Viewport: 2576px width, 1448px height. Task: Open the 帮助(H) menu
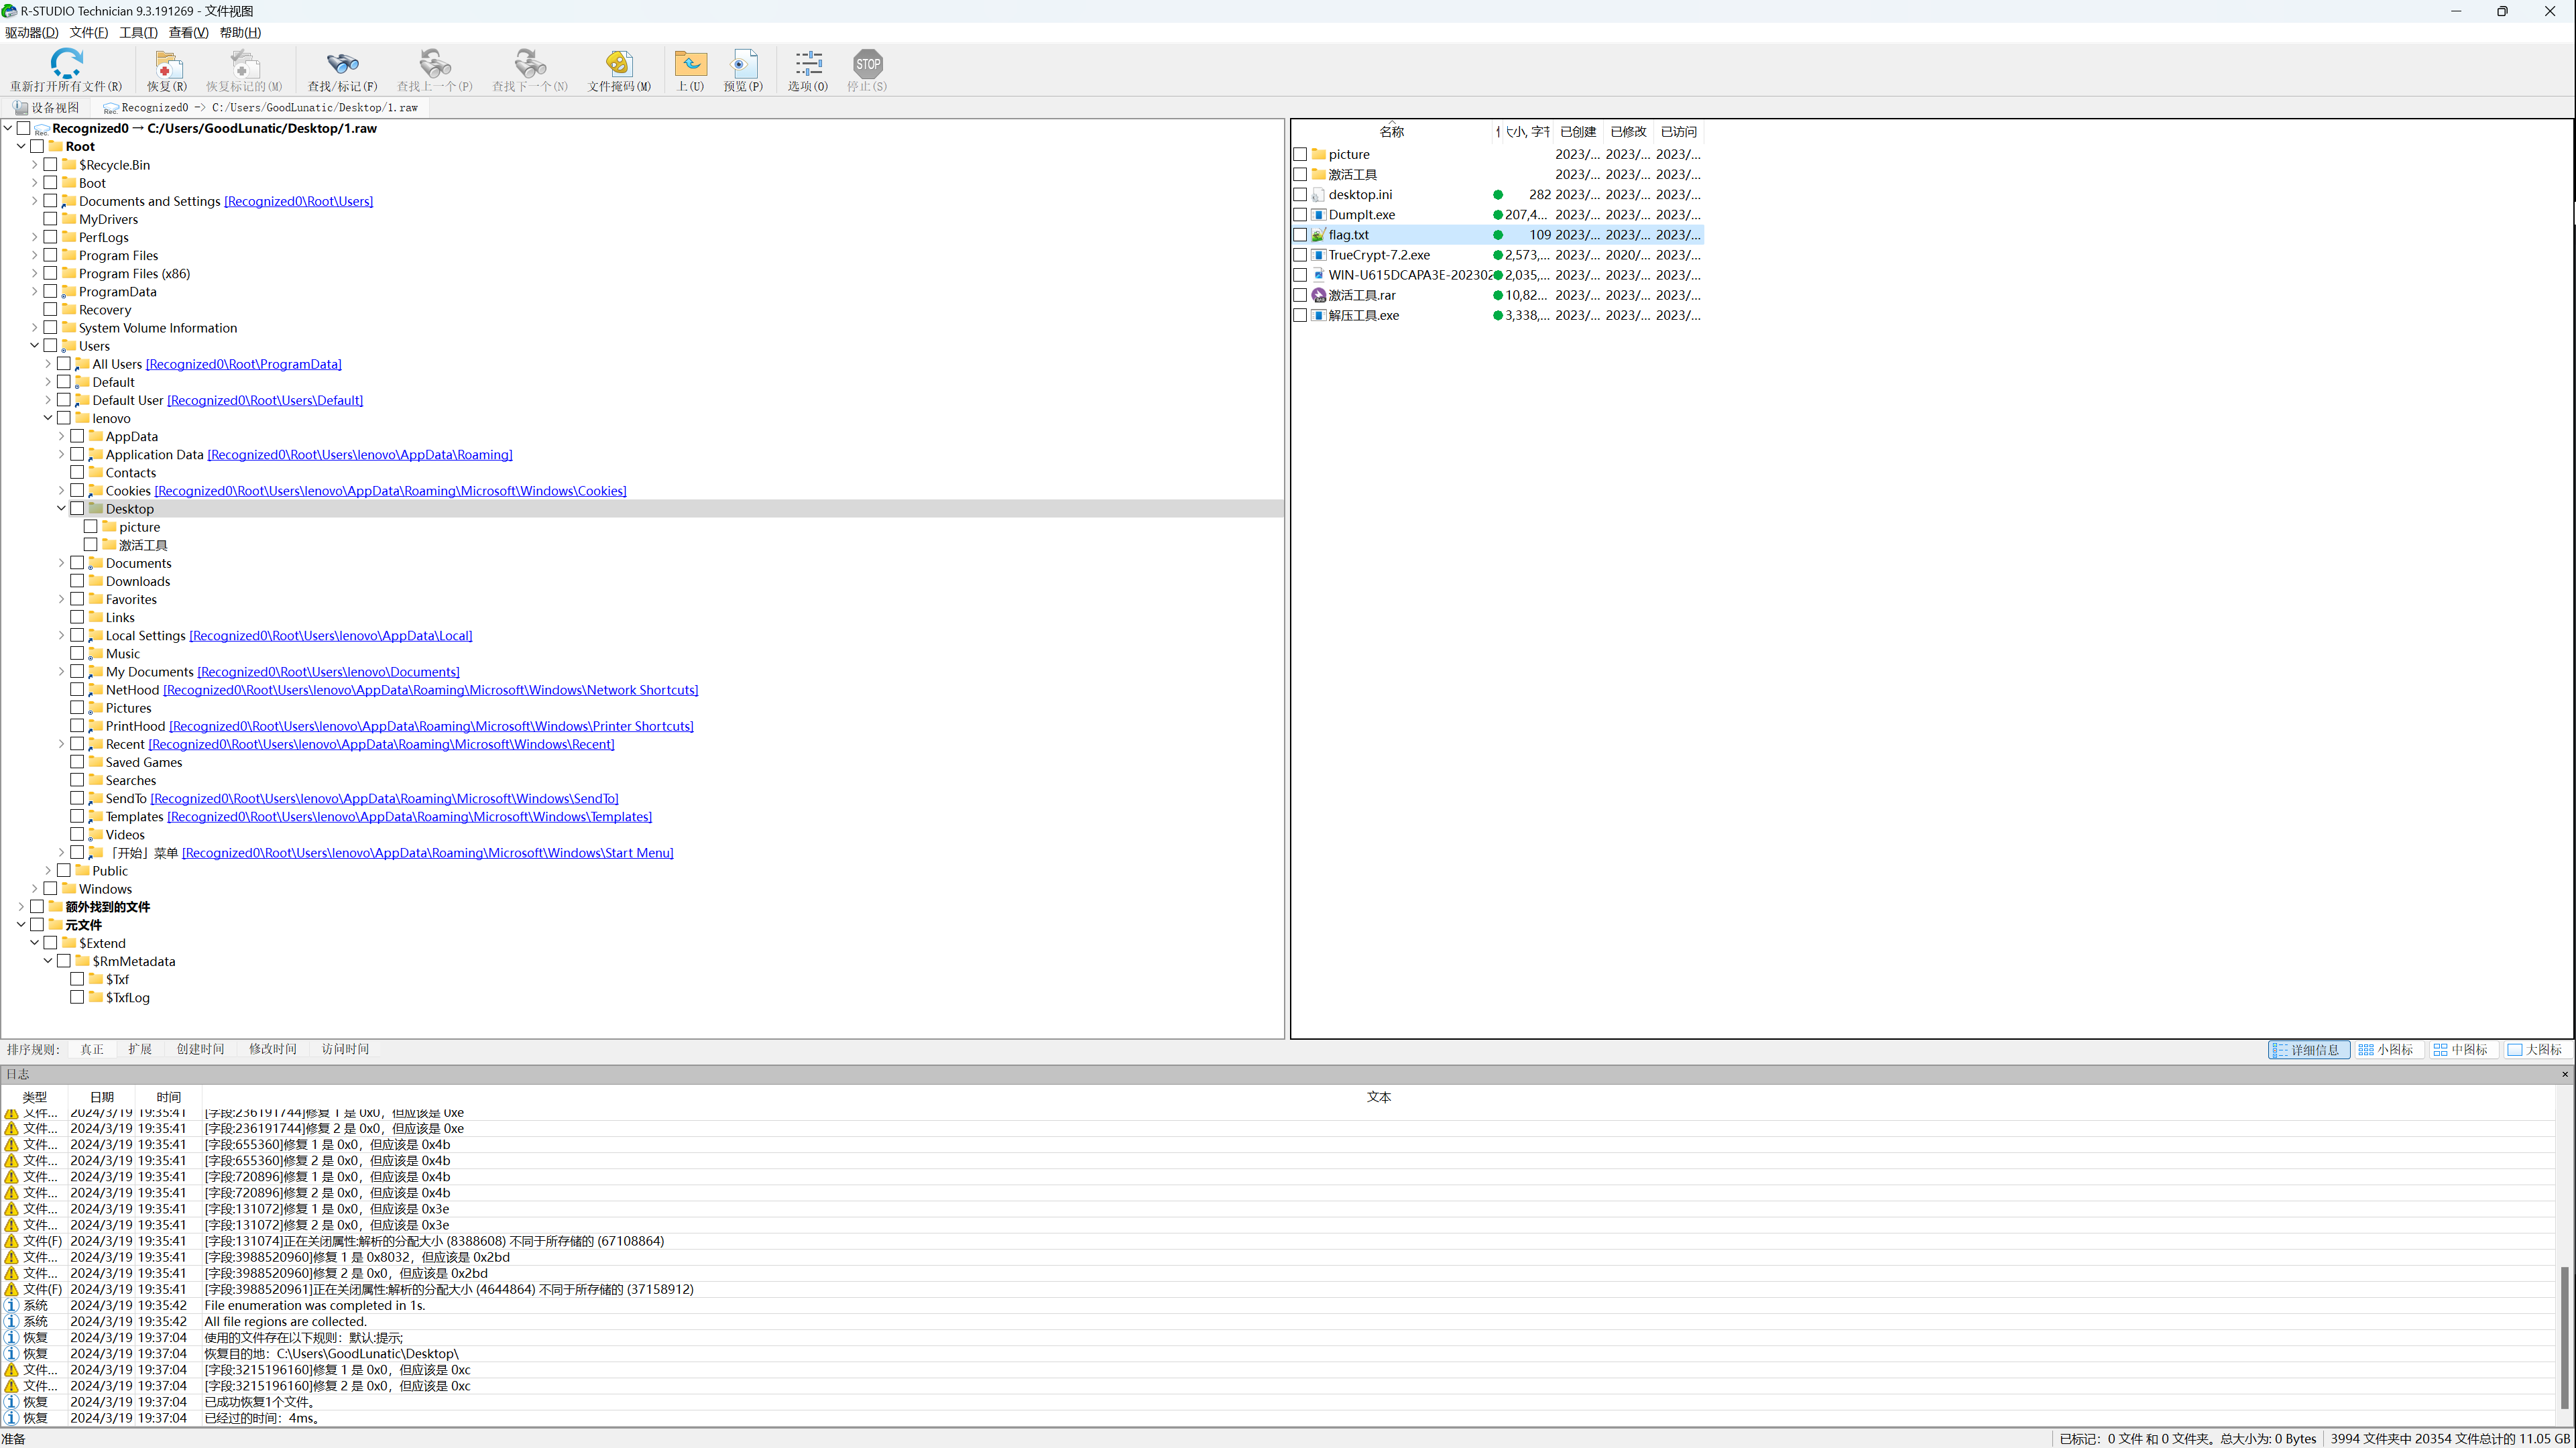coord(240,32)
